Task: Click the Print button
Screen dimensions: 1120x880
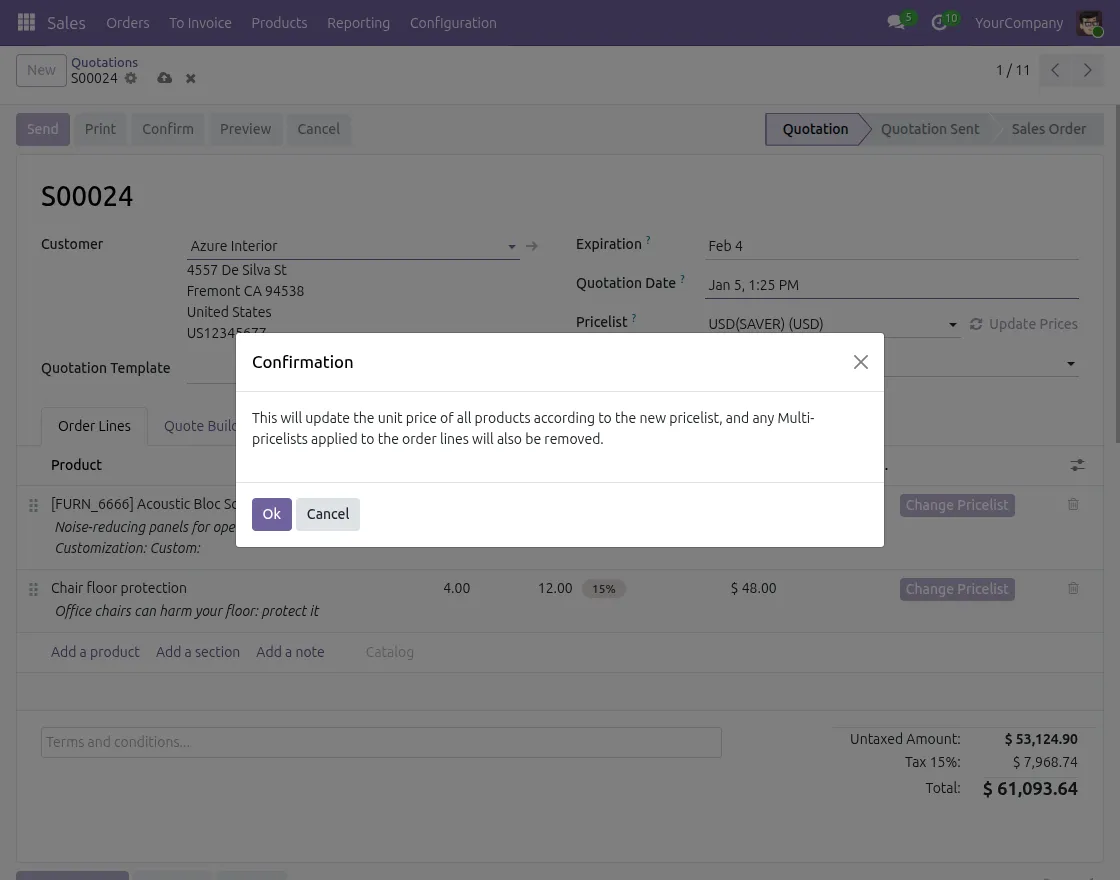Action: tap(100, 129)
